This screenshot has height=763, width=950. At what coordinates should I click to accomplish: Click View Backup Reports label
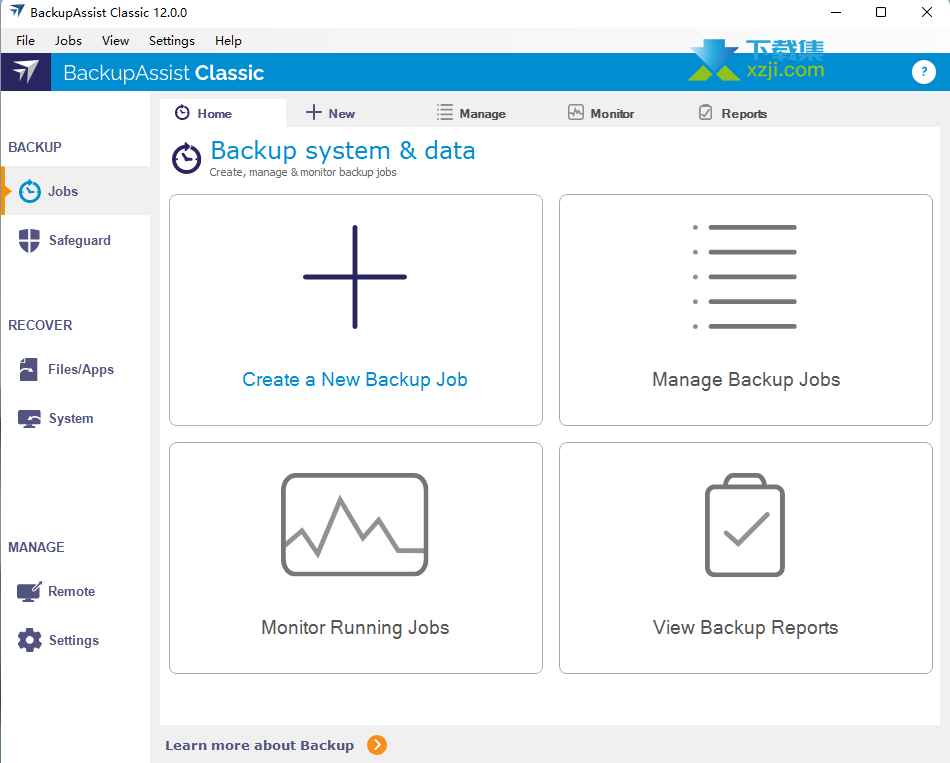pos(745,627)
